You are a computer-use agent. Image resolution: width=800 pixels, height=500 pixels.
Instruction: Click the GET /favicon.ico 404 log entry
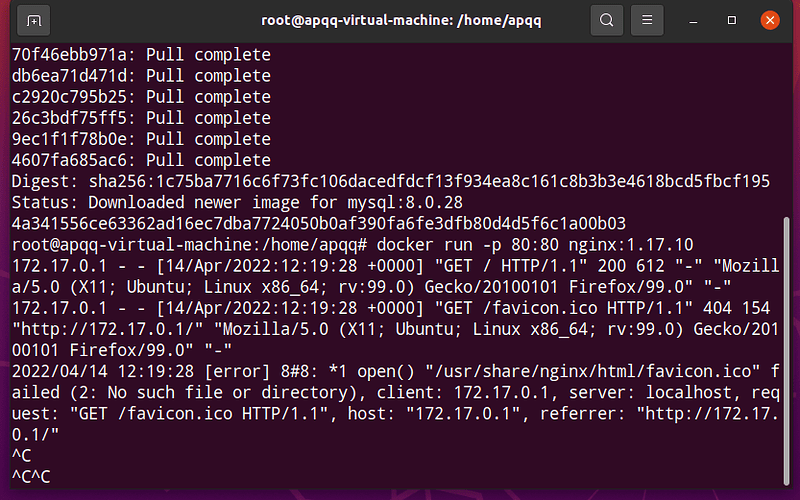tap(396, 329)
